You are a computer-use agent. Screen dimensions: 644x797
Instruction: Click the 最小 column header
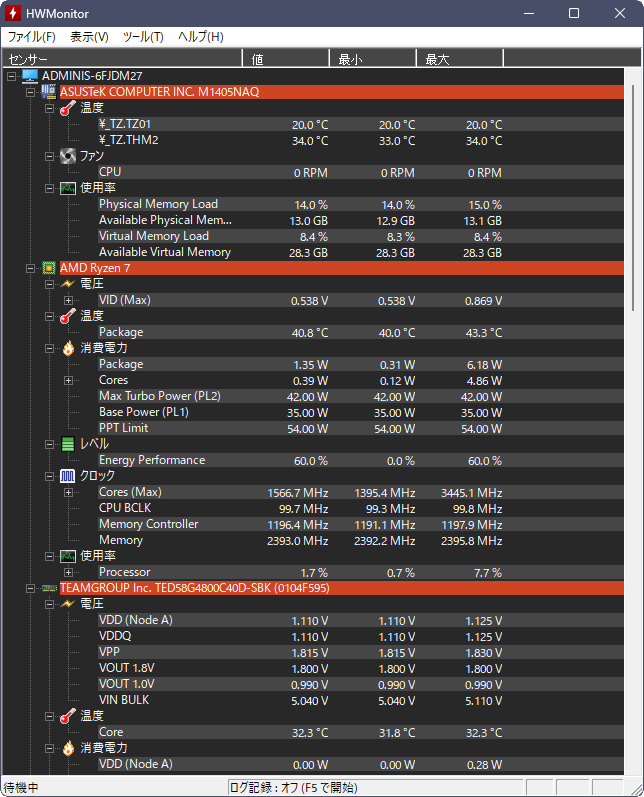[373, 58]
